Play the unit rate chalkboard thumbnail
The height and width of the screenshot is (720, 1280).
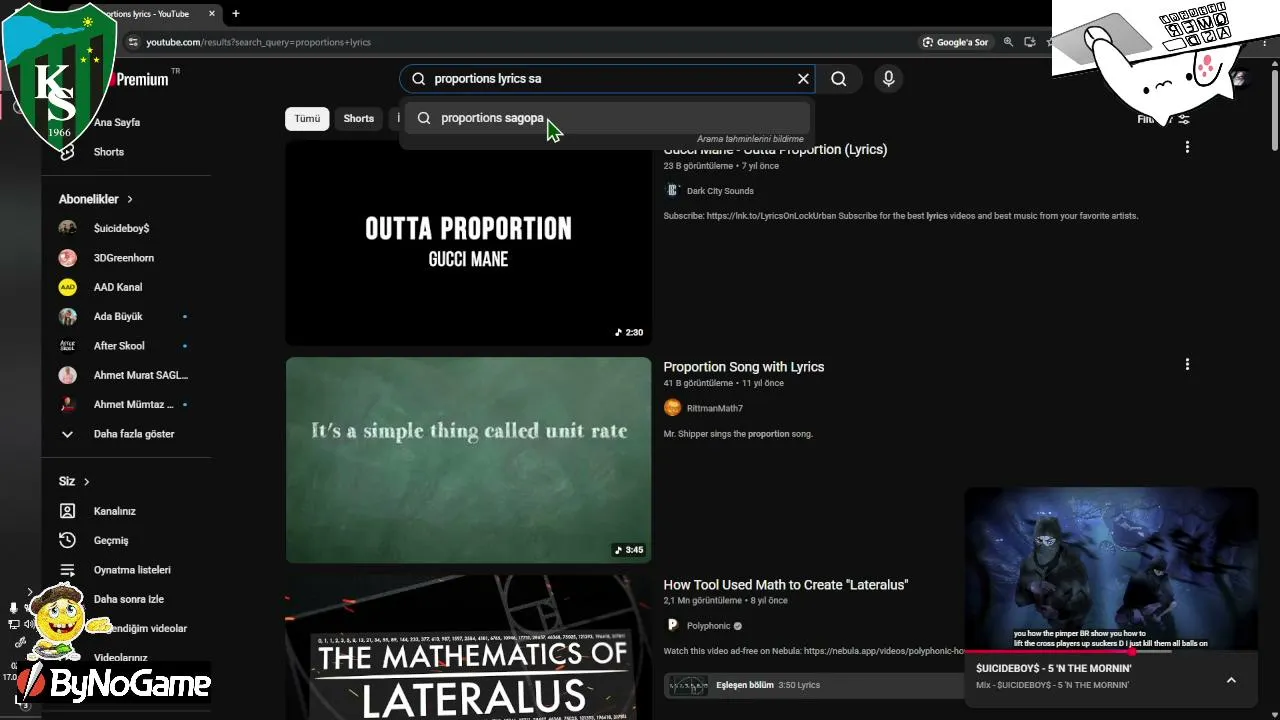[468, 460]
